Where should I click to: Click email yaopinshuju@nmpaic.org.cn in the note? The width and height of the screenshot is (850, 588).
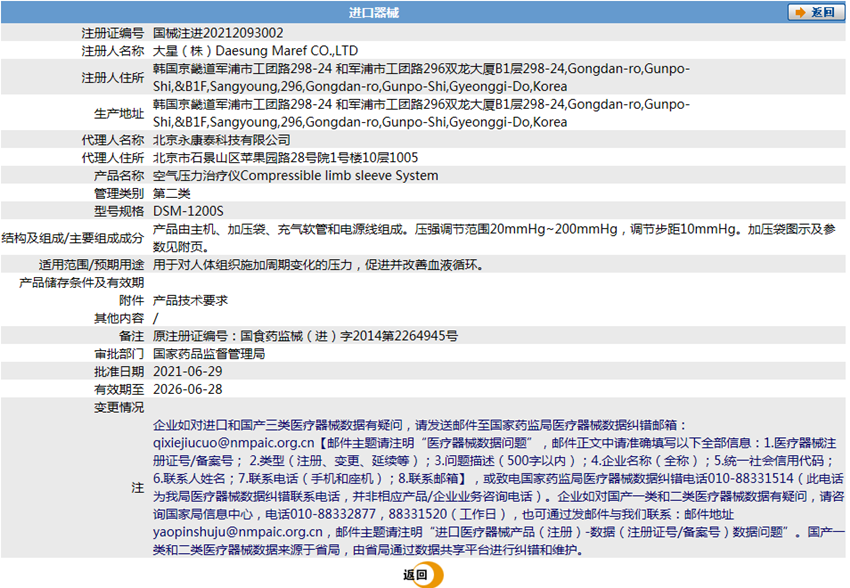coord(237,532)
